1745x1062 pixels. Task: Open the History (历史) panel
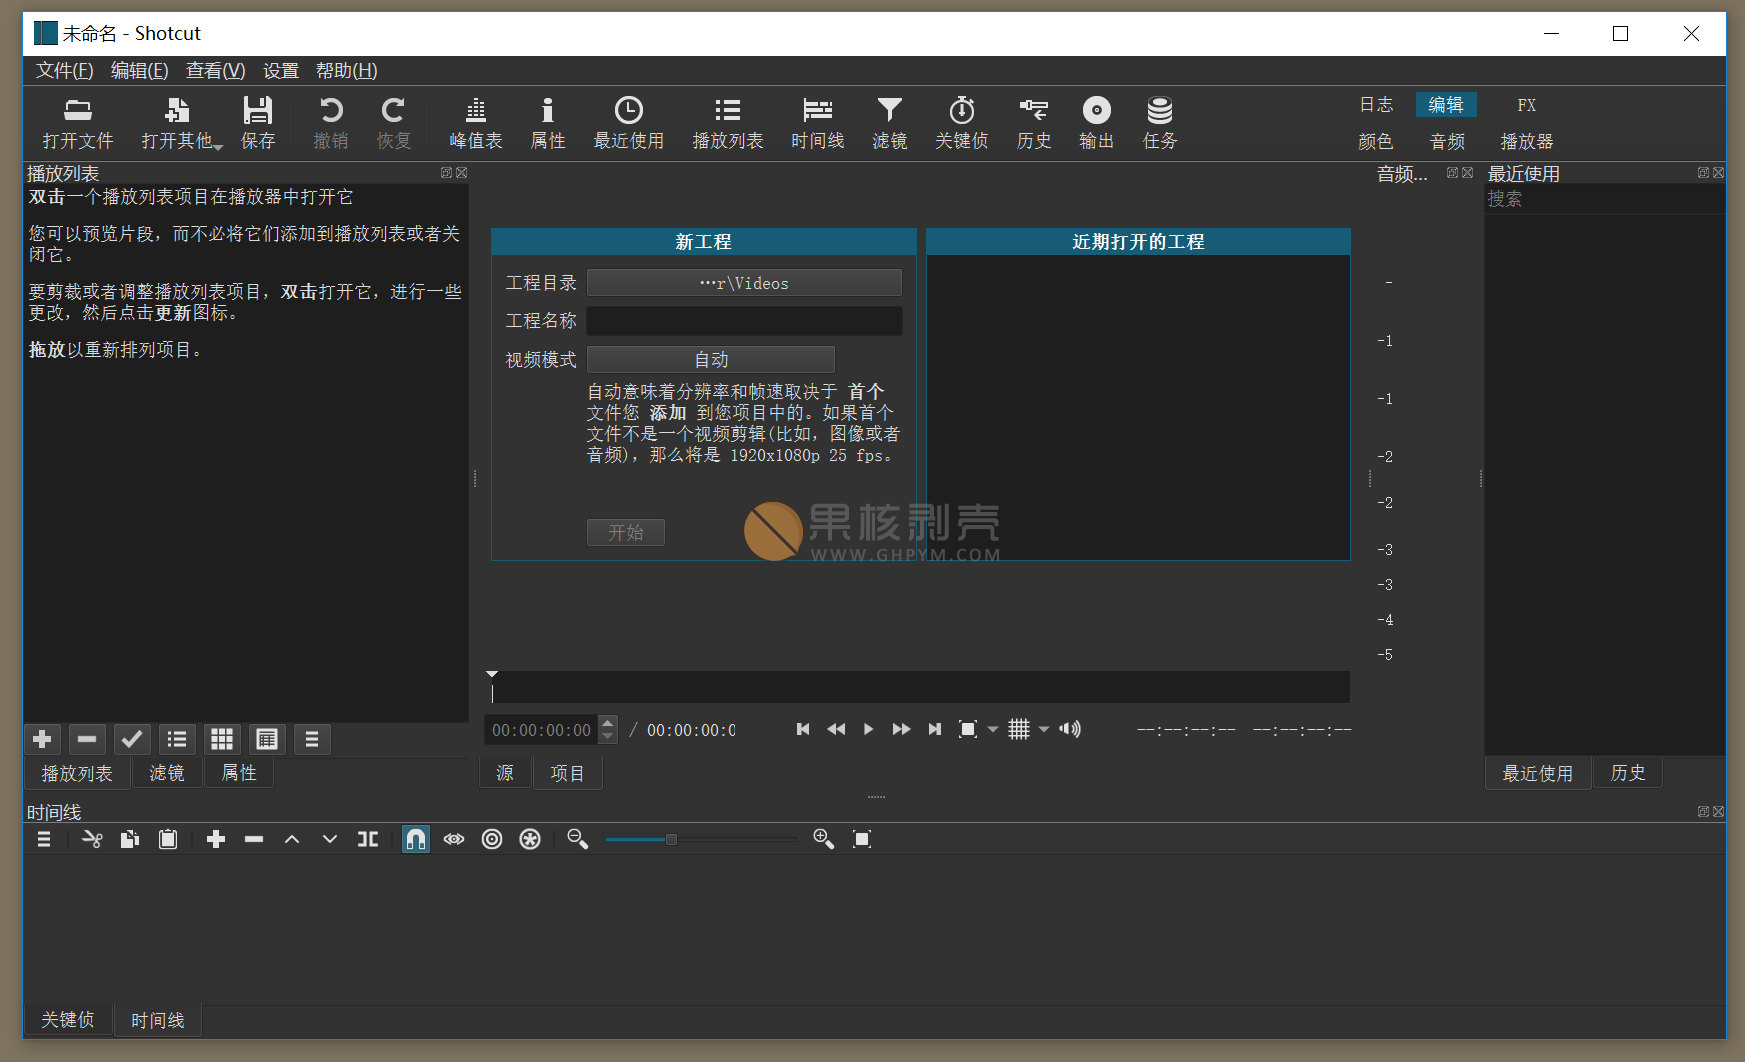tap(1033, 122)
